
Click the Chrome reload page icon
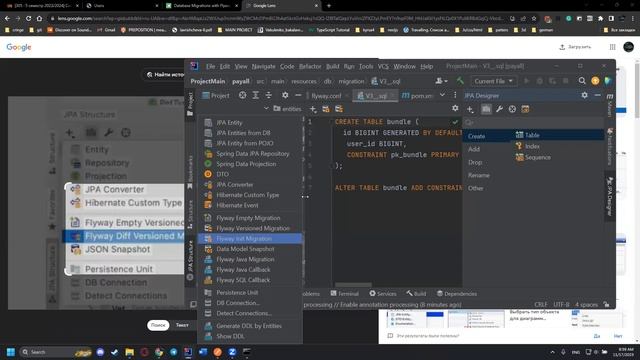coord(28,18)
